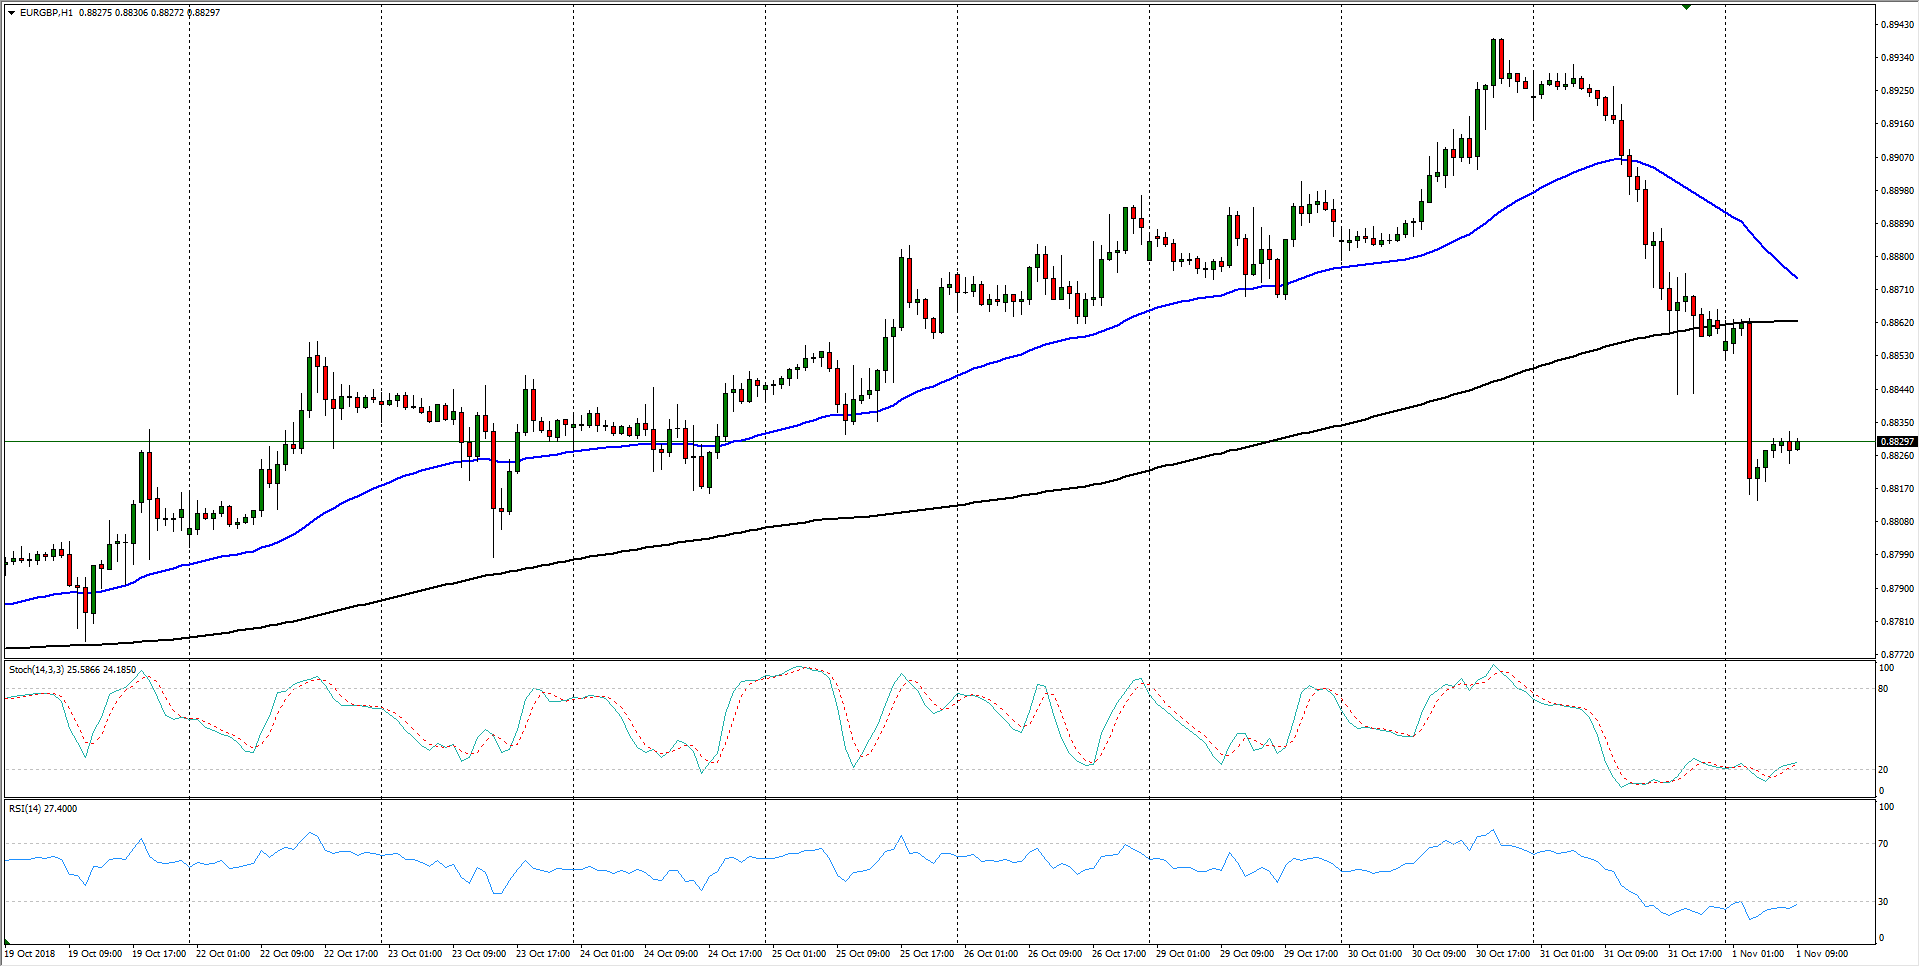Viewport: 1920px width, 967px height.
Task: Select the current price tag 0.88297
Action: [1897, 441]
